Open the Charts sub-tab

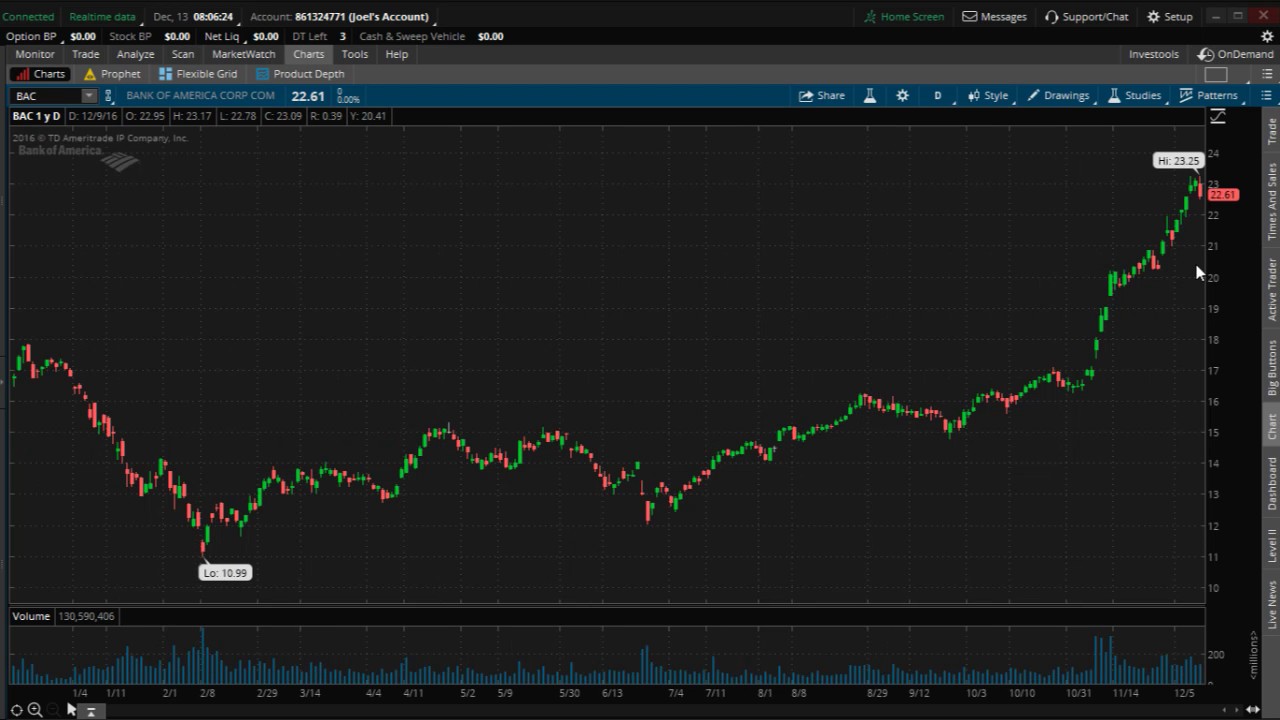[40, 74]
